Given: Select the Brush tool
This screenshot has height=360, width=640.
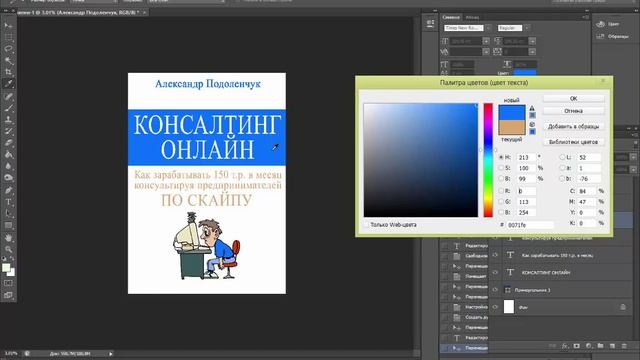Looking at the screenshot, I should [x=8, y=108].
